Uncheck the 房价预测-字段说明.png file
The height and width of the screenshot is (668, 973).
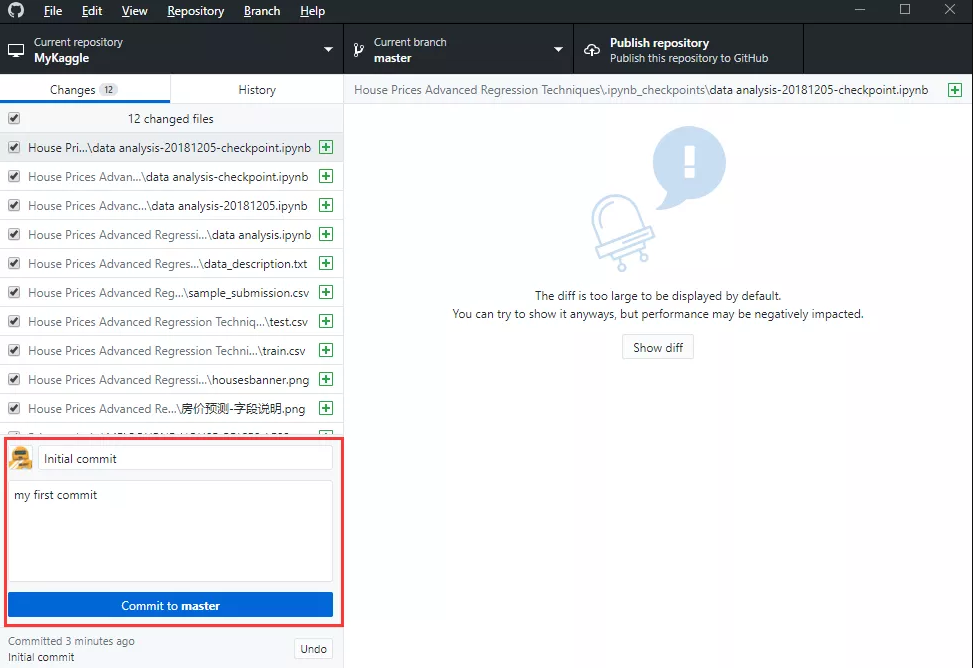pos(14,408)
